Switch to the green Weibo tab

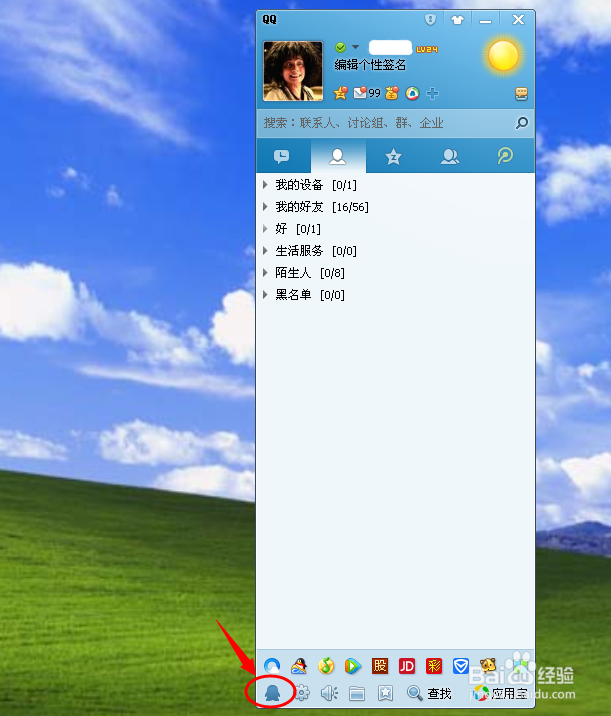pos(505,157)
